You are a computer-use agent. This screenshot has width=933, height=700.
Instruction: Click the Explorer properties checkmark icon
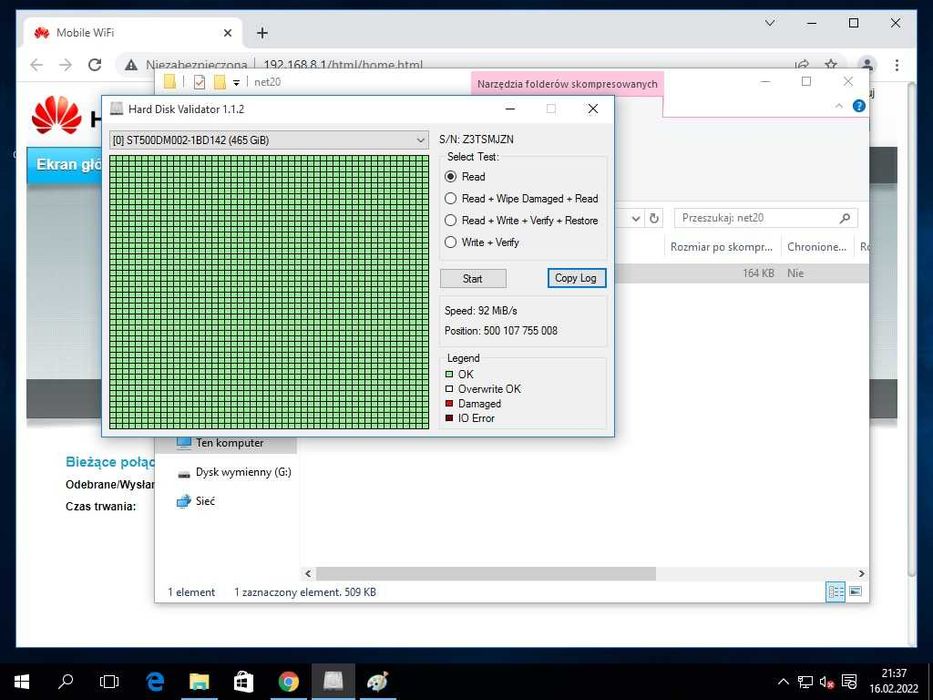click(199, 82)
